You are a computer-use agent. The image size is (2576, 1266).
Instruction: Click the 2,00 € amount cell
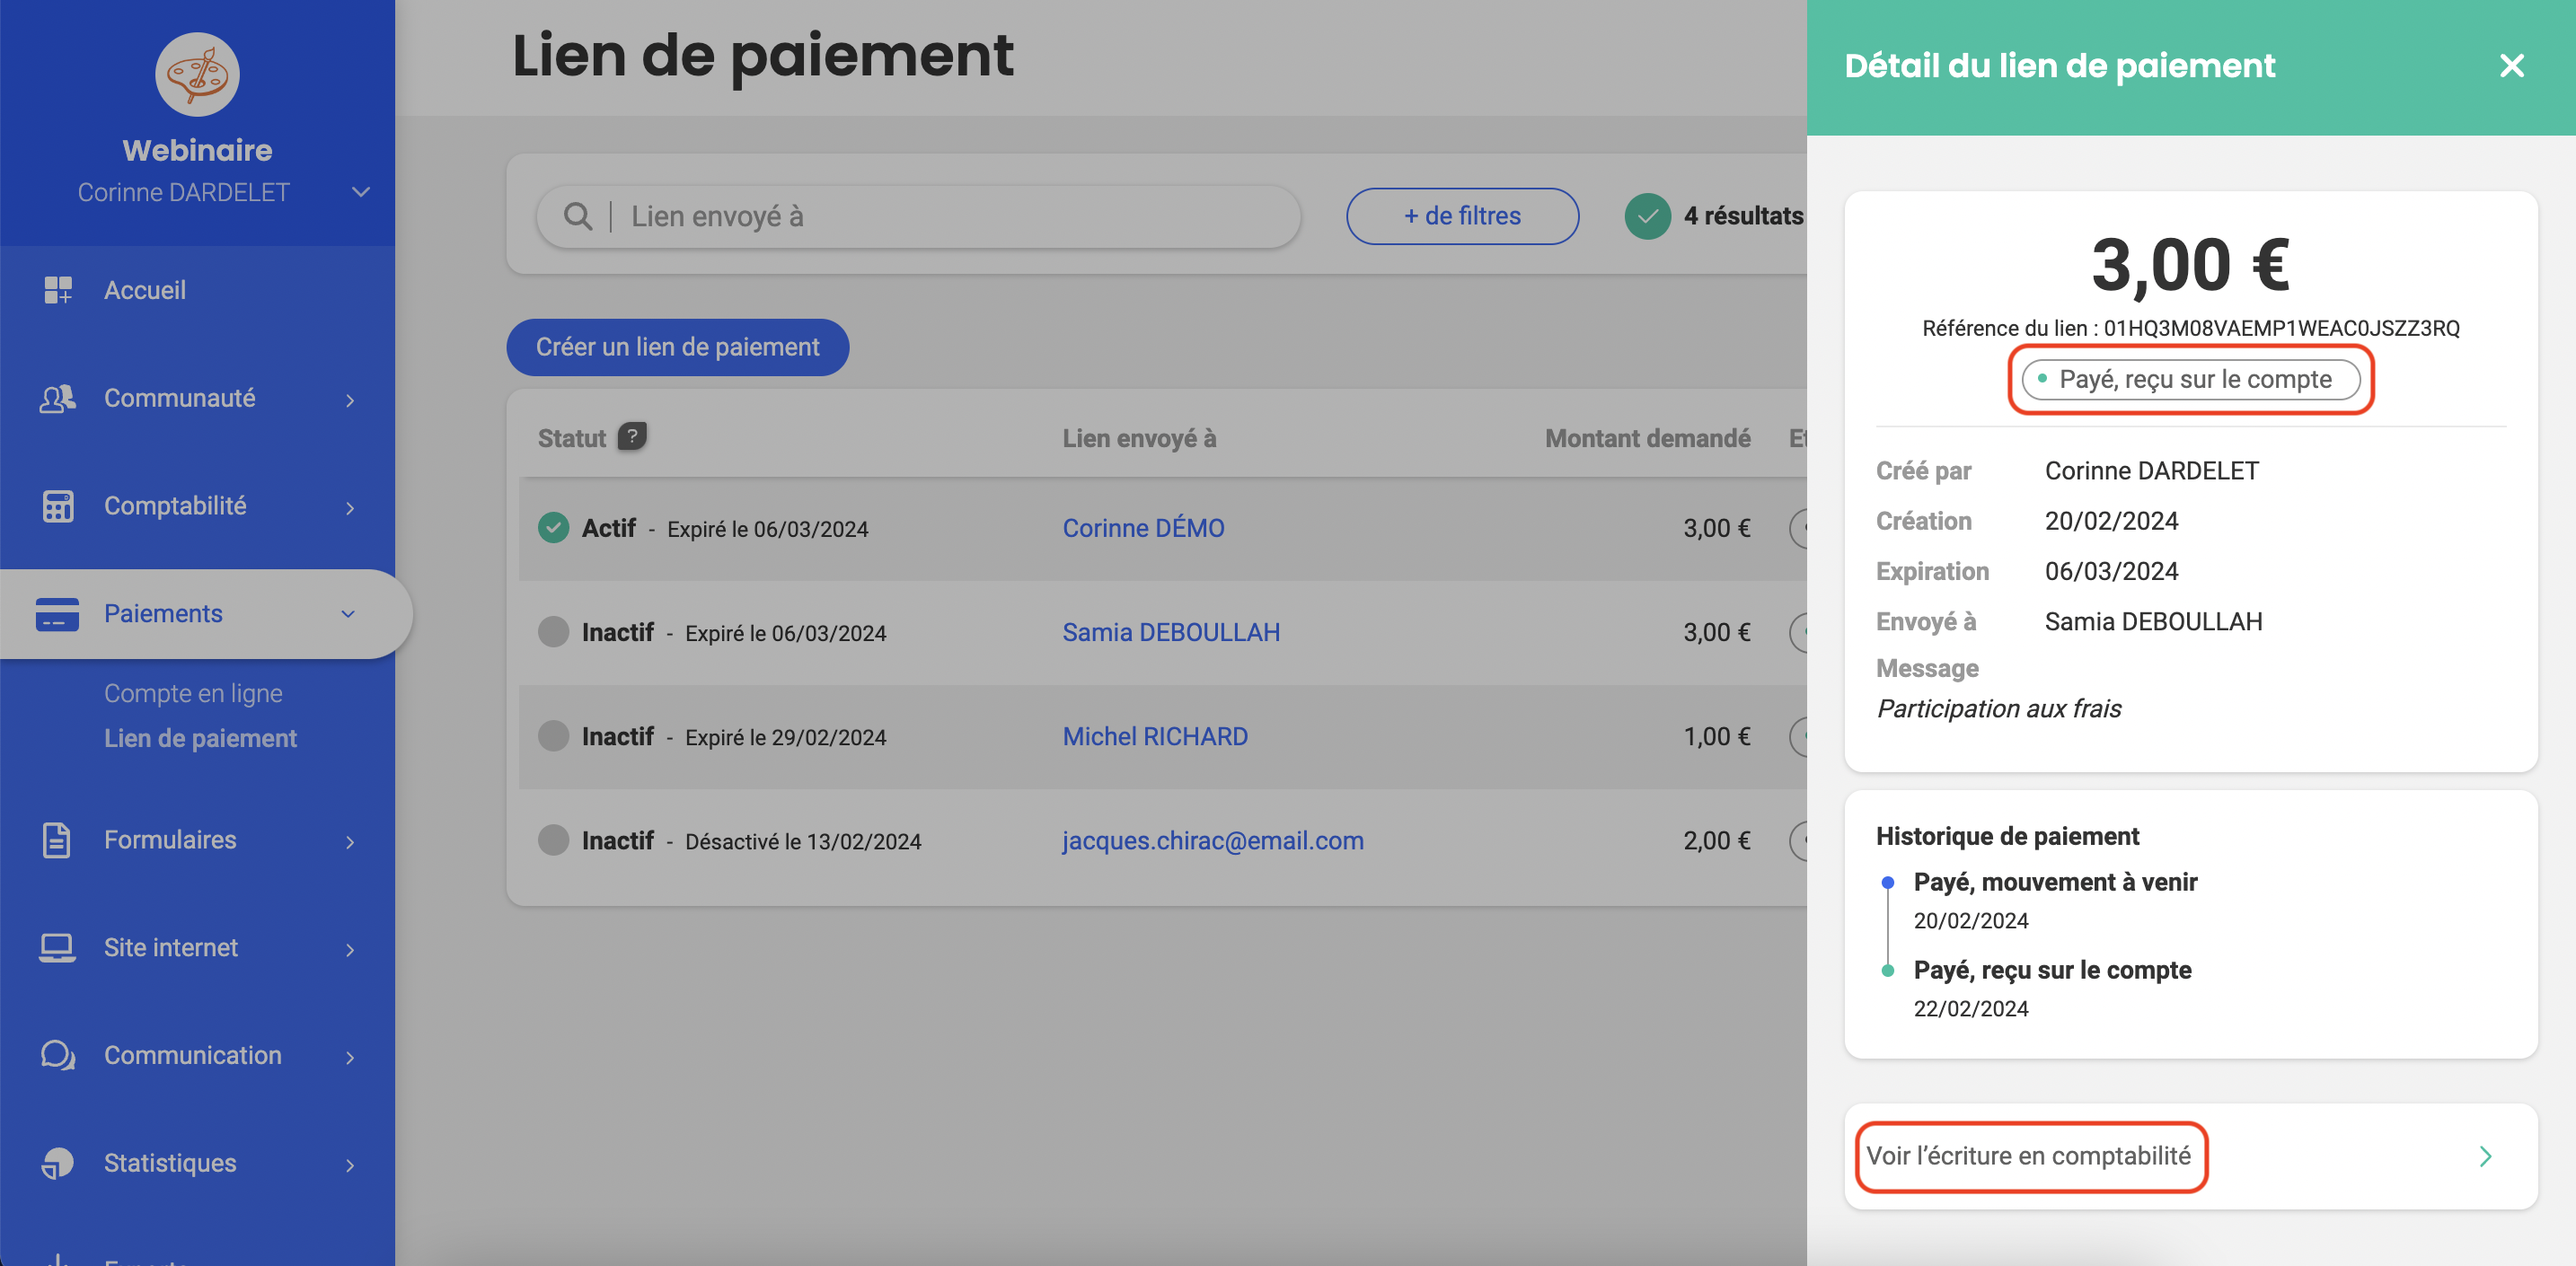[1717, 840]
